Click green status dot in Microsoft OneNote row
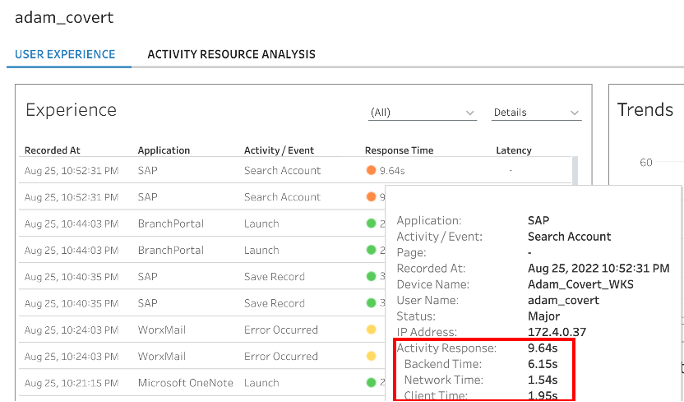684x402 pixels. 371,383
